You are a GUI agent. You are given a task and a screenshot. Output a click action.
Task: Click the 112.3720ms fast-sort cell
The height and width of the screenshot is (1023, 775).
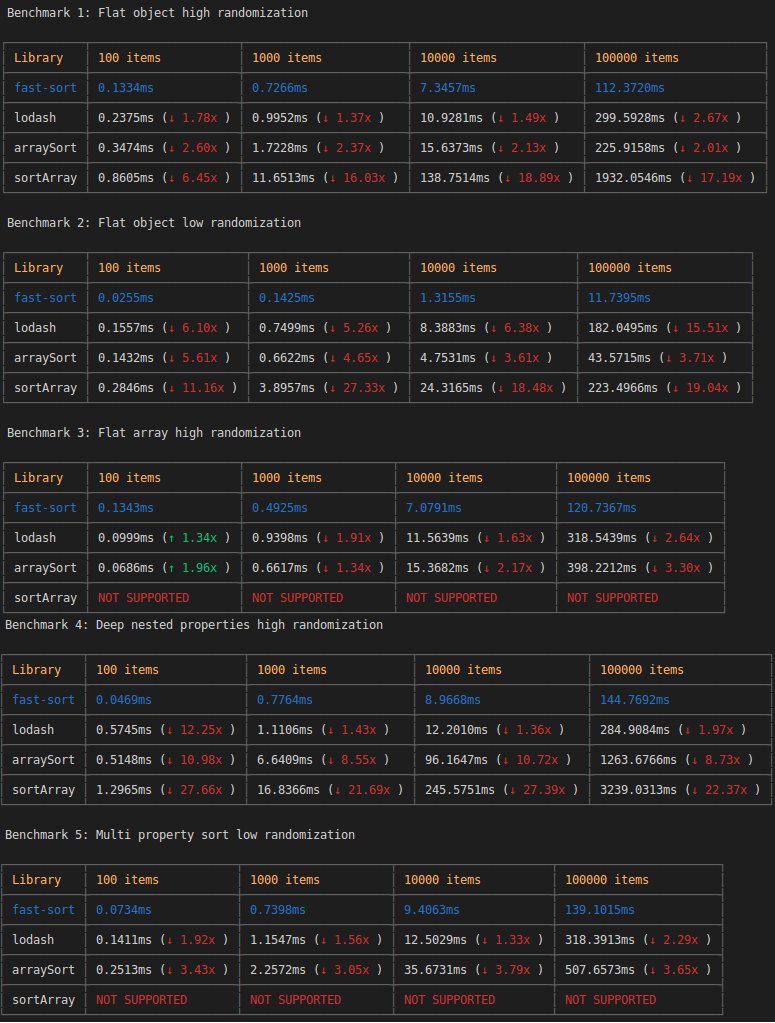(x=630, y=87)
